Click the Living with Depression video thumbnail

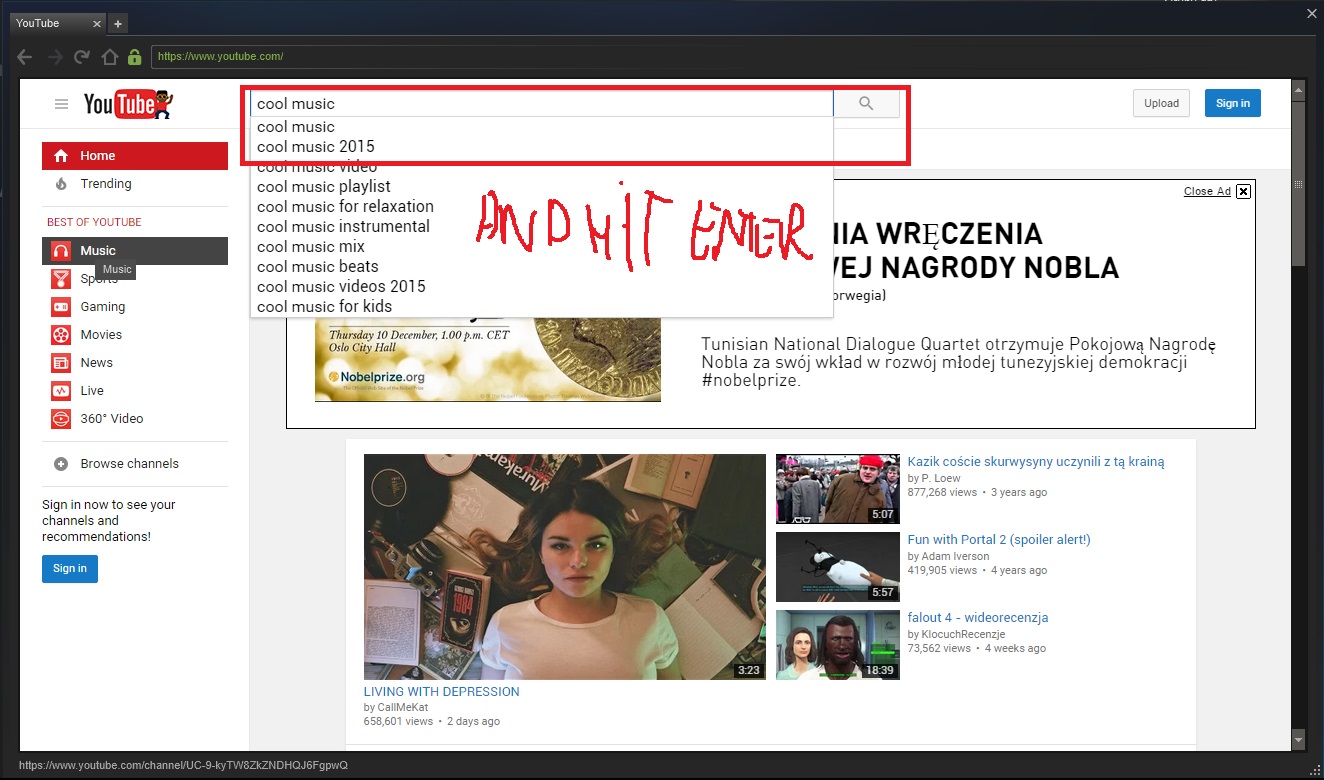point(565,567)
